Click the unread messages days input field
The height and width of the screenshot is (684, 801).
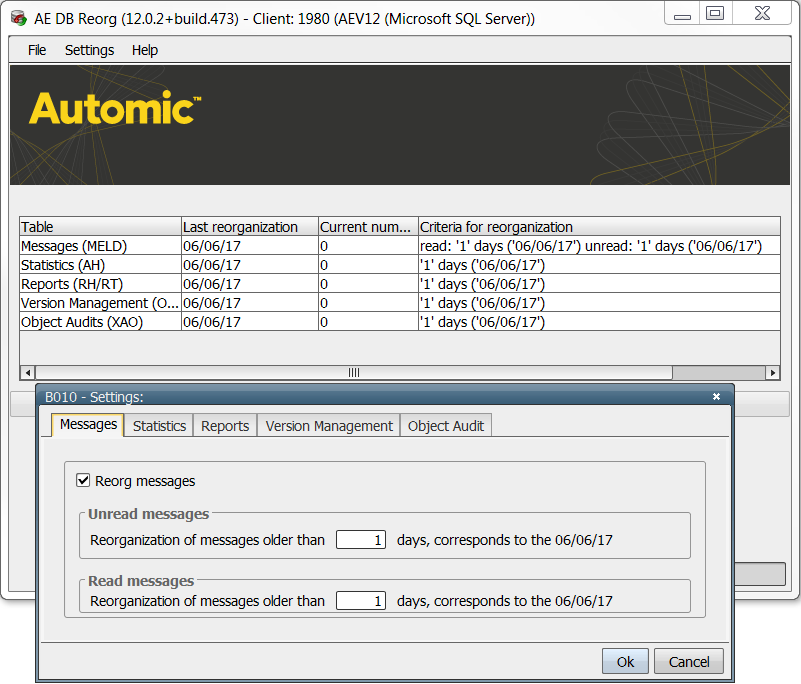360,539
